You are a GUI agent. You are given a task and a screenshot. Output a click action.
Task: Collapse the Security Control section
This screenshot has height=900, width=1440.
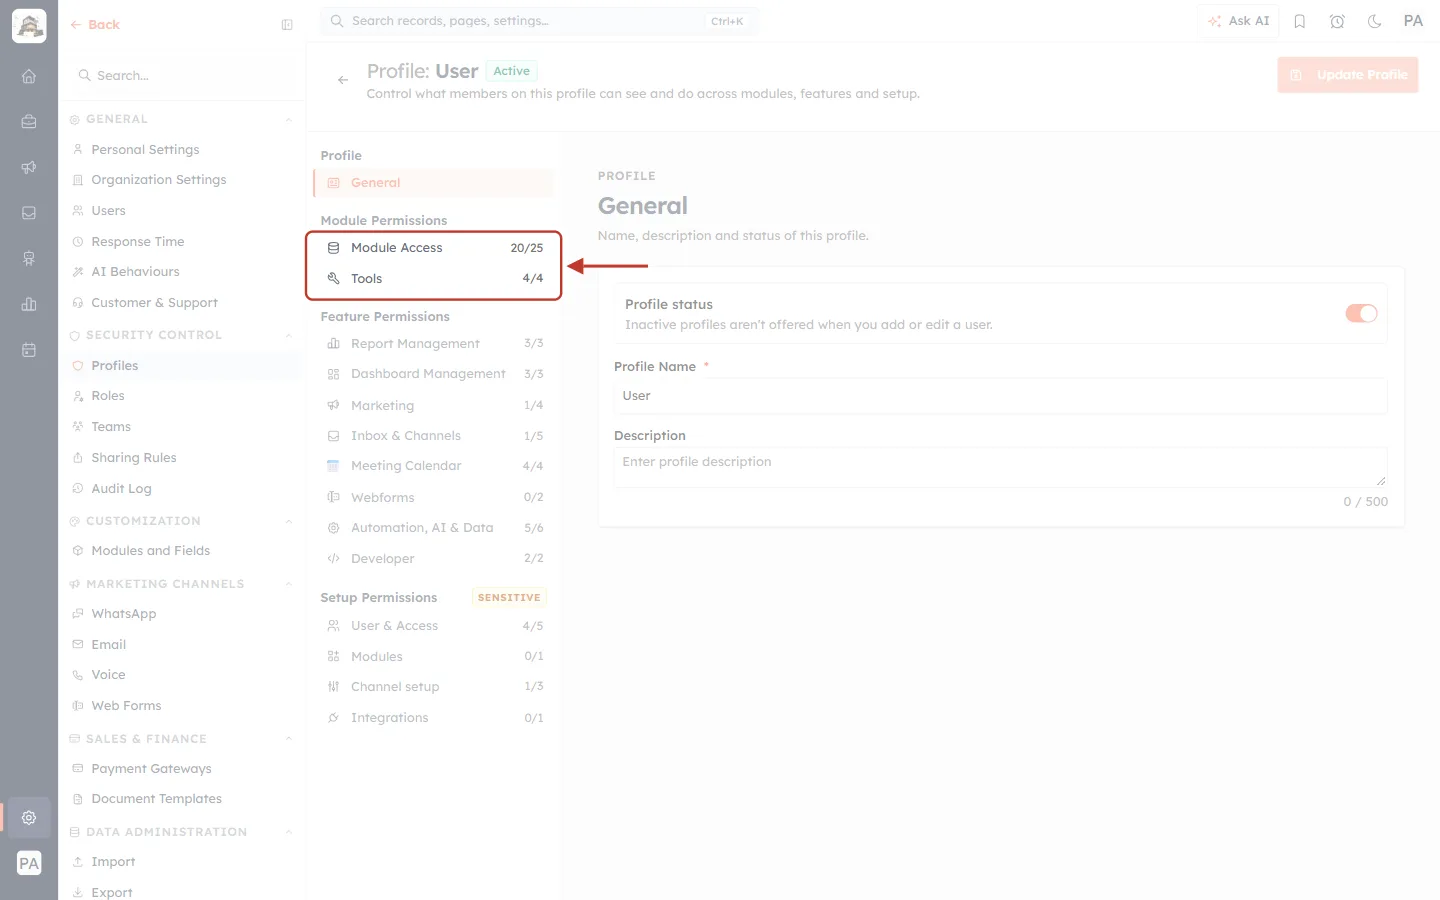click(288, 336)
